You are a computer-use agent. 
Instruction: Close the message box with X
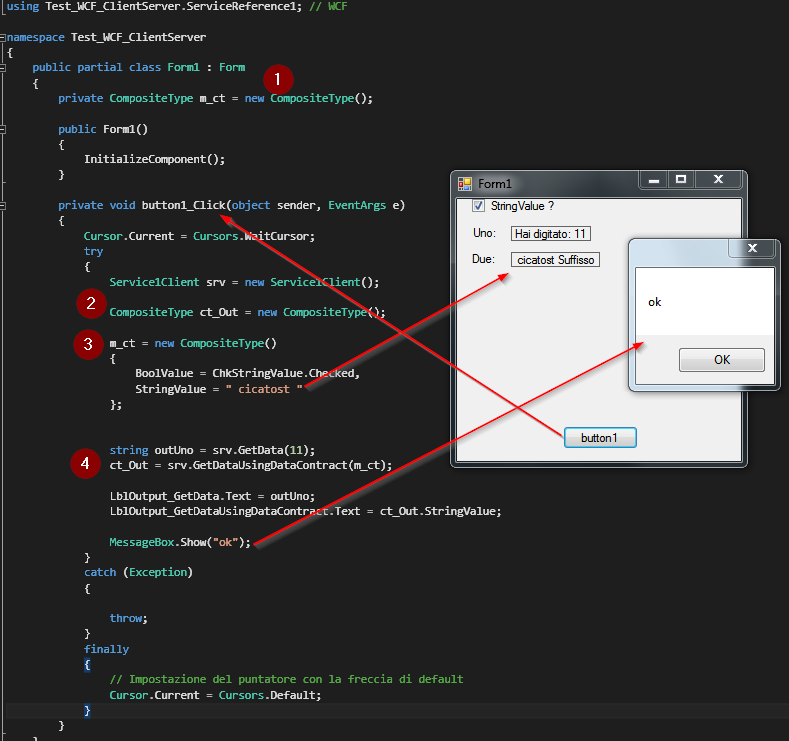point(752,248)
